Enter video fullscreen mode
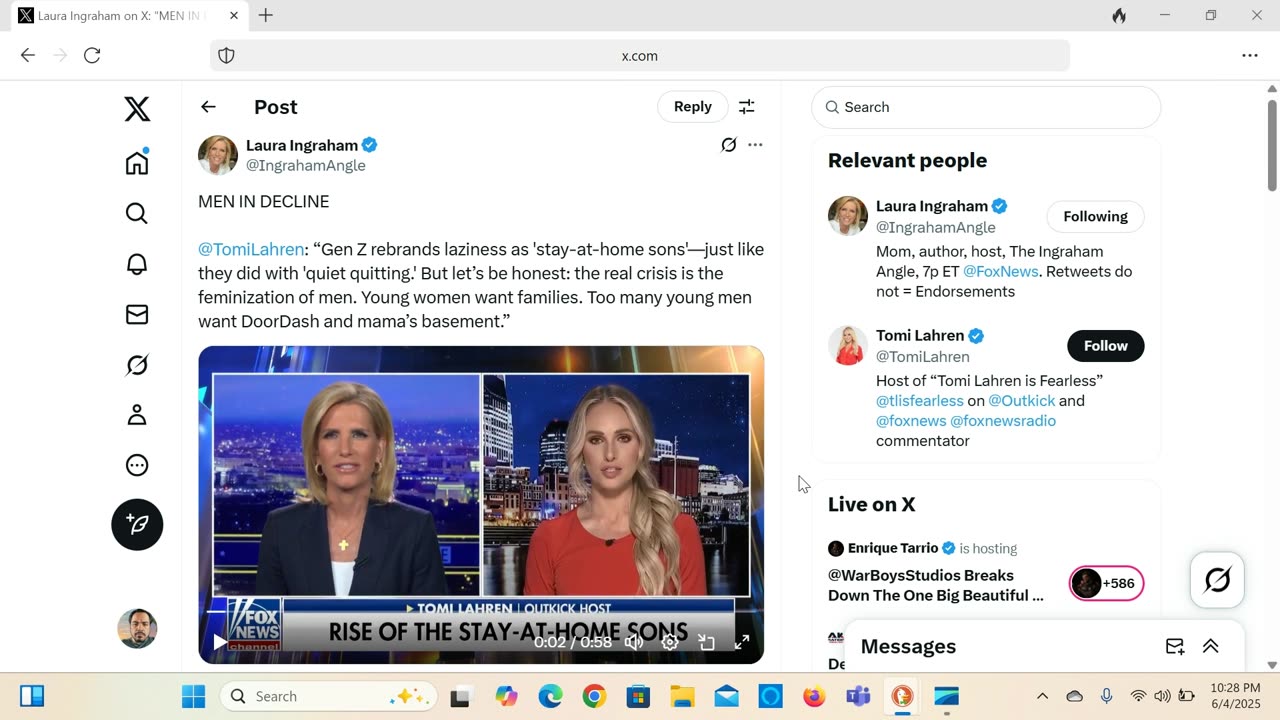 click(x=742, y=642)
